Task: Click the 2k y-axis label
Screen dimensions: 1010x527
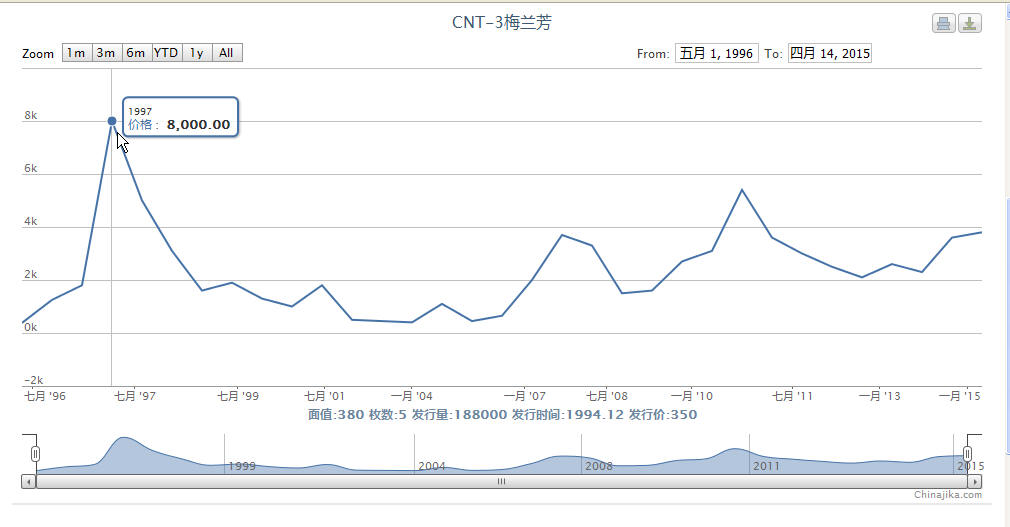Action: click(31, 274)
